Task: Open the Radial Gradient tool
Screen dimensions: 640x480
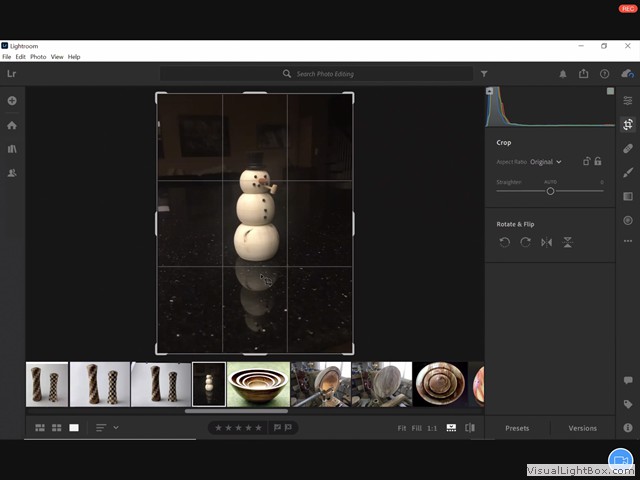Action: 628,220
